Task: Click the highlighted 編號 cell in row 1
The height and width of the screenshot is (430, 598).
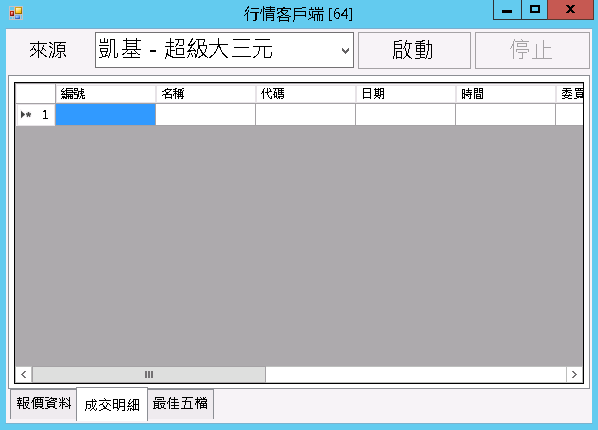Action: tap(106, 114)
